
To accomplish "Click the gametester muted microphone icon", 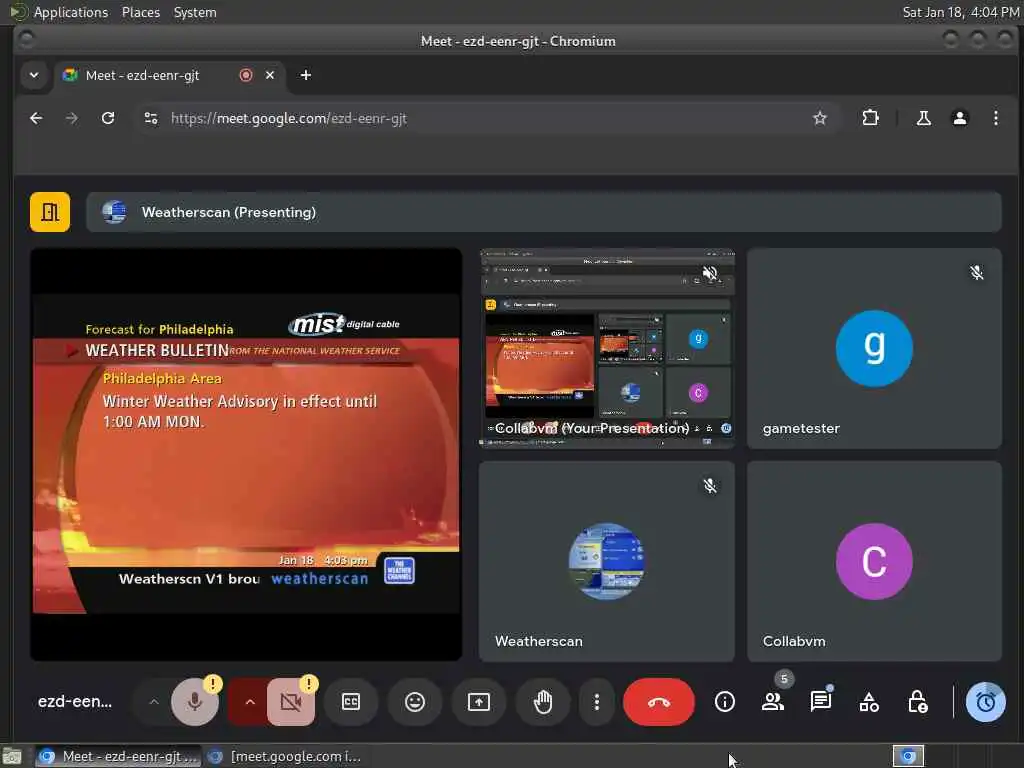I will pos(976,272).
